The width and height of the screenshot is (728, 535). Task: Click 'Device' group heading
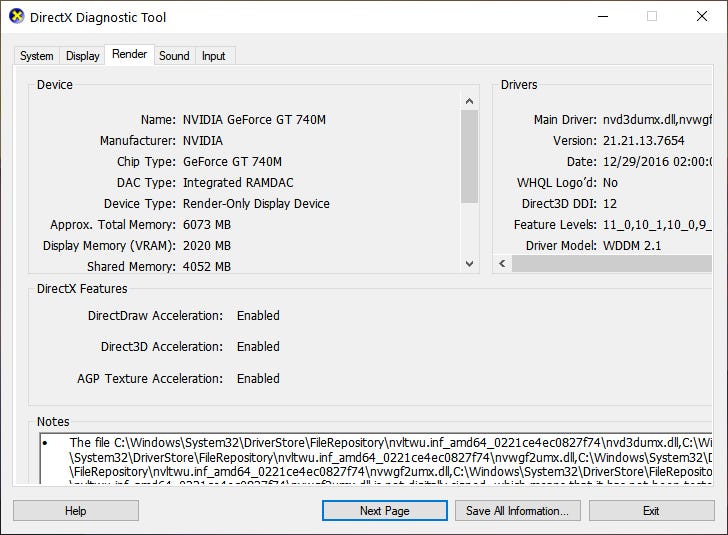point(55,85)
